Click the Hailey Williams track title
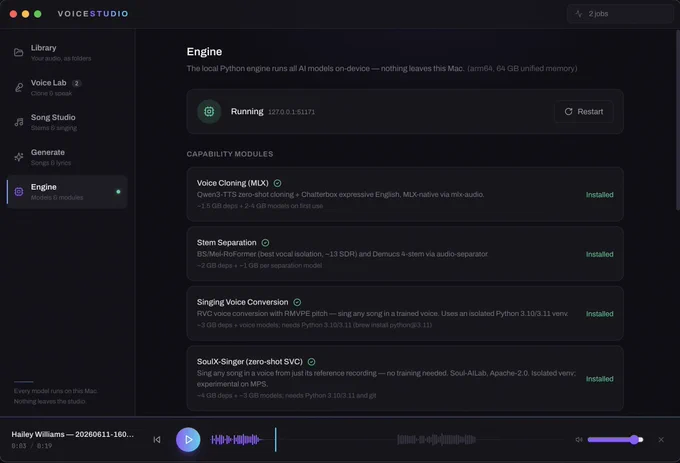 pos(72,434)
